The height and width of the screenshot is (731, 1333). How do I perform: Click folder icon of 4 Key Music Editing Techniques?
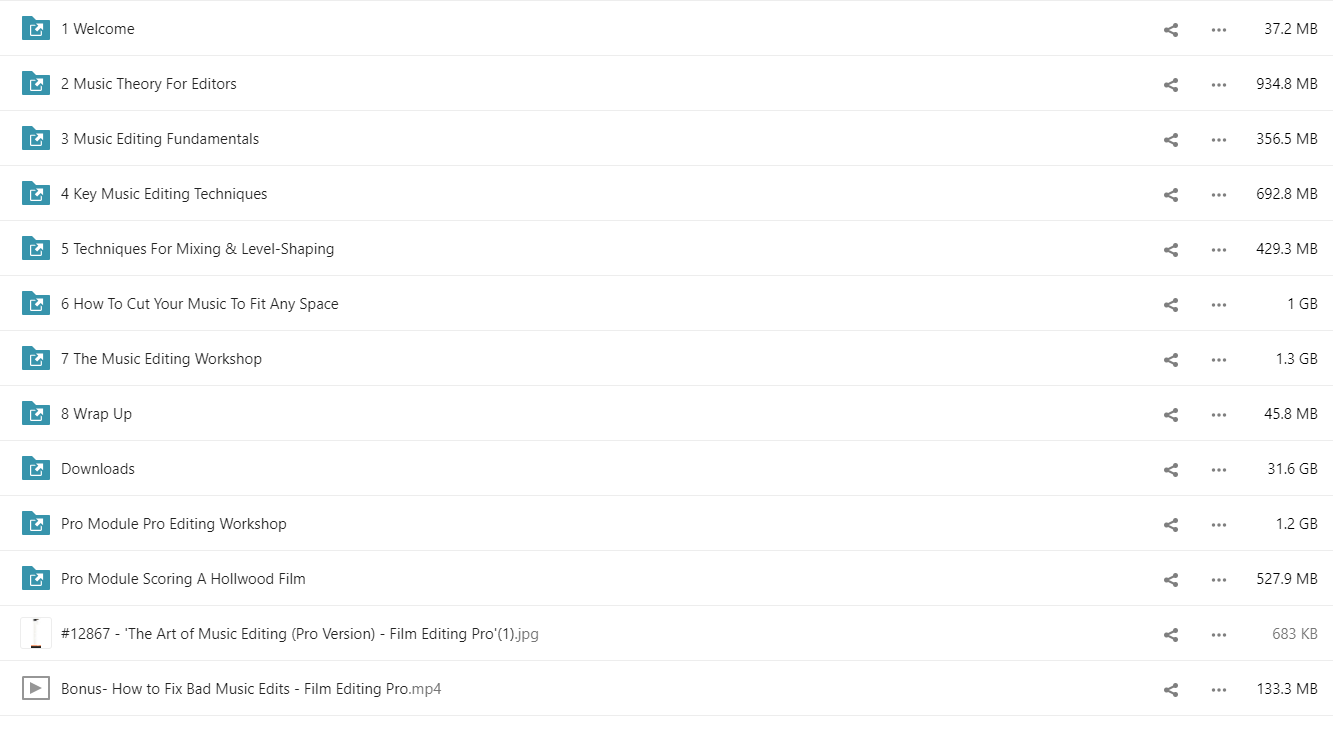point(36,194)
